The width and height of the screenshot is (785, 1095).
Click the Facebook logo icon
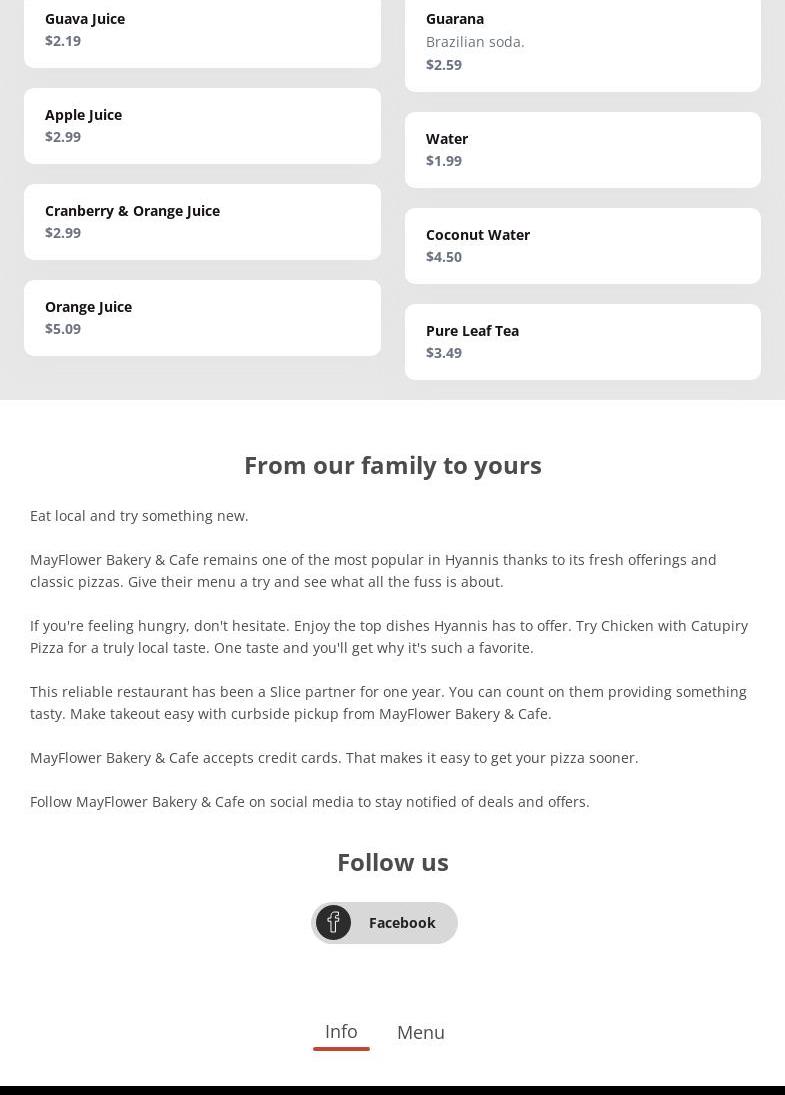(x=333, y=922)
